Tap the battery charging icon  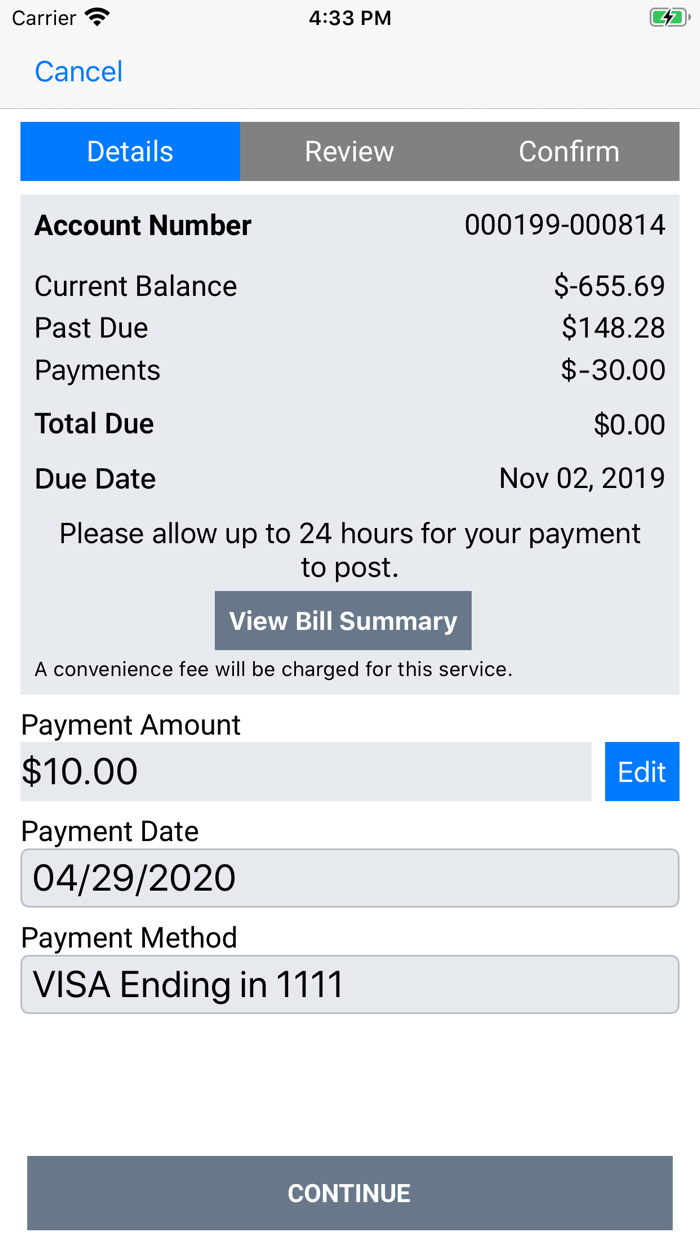tap(666, 18)
